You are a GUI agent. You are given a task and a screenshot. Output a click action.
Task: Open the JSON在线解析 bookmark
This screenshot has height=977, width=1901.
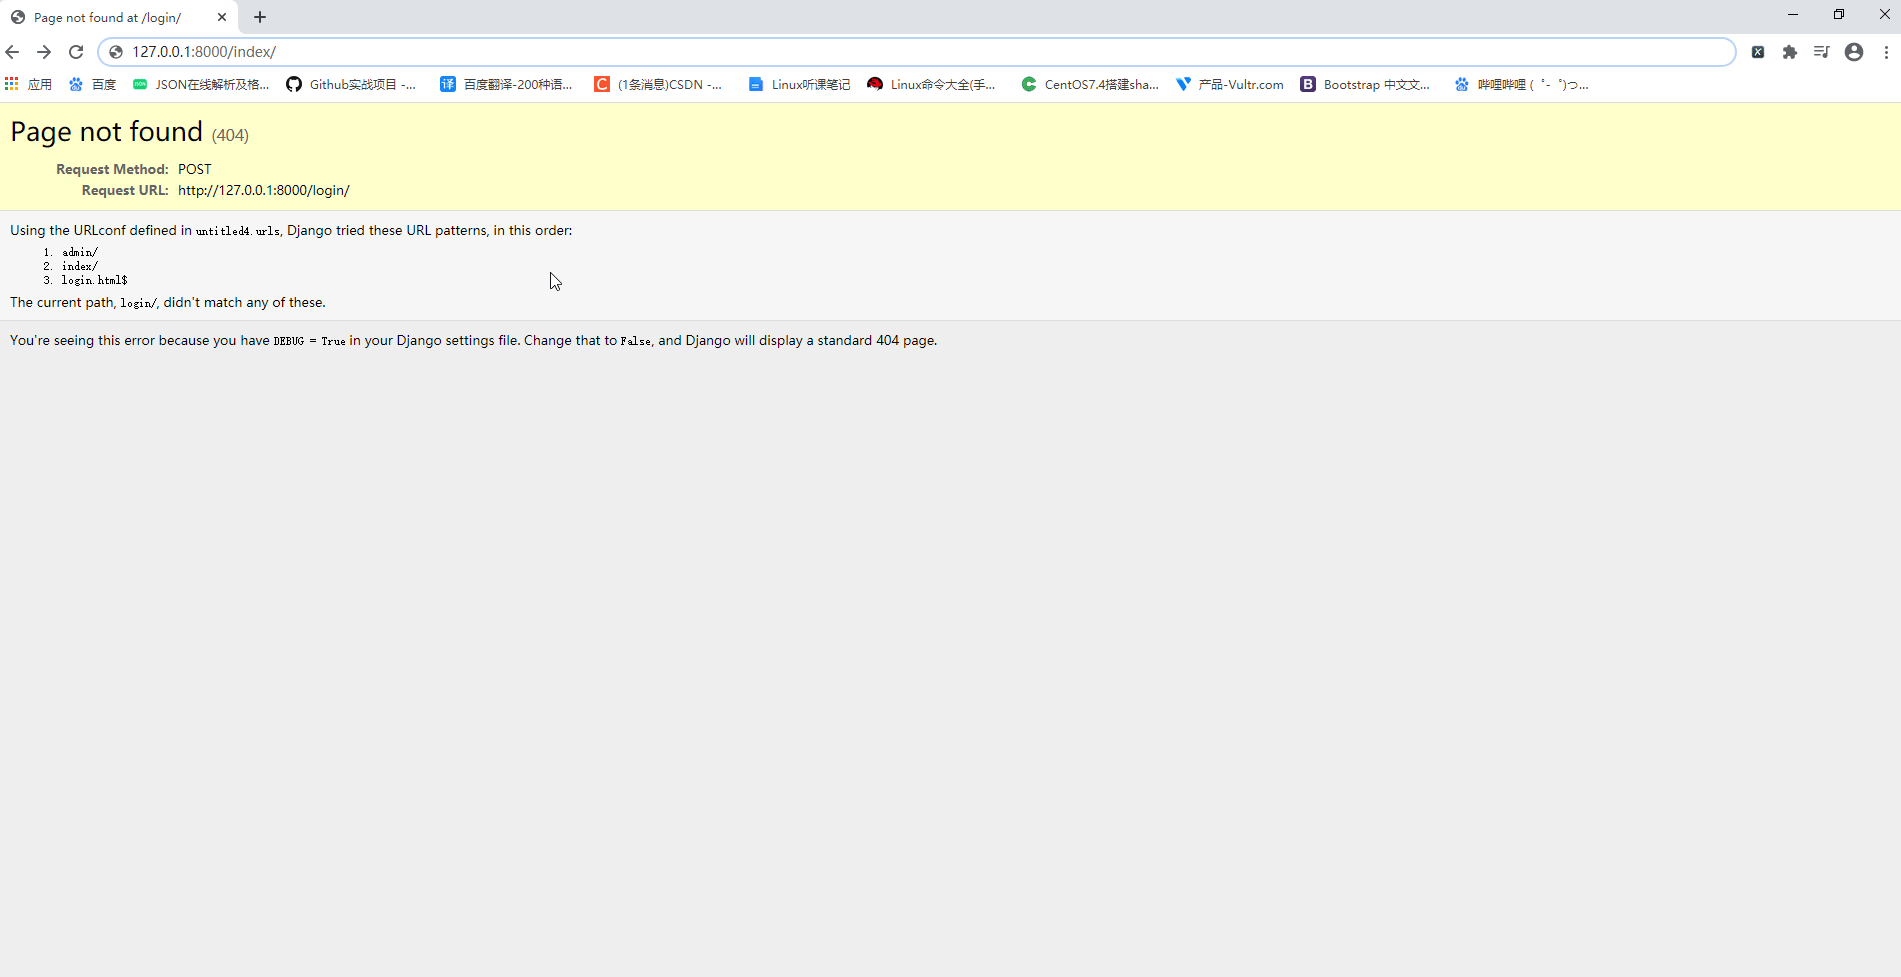(x=201, y=84)
